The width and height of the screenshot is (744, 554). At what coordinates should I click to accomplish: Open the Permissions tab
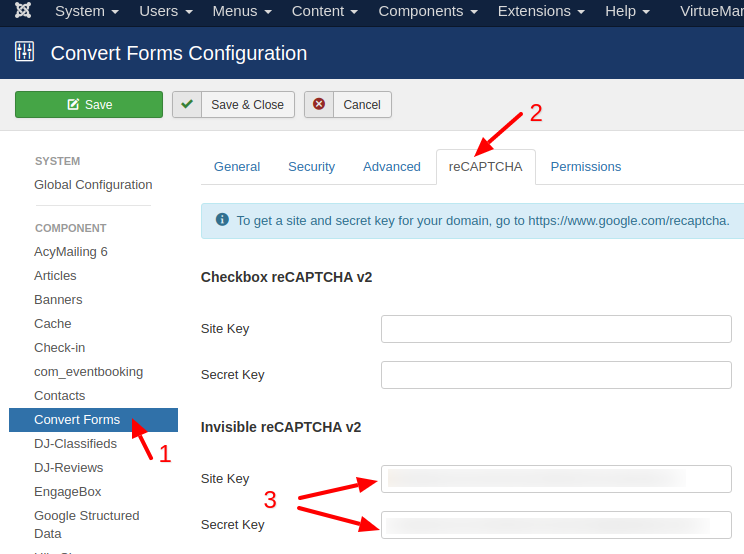(x=585, y=167)
